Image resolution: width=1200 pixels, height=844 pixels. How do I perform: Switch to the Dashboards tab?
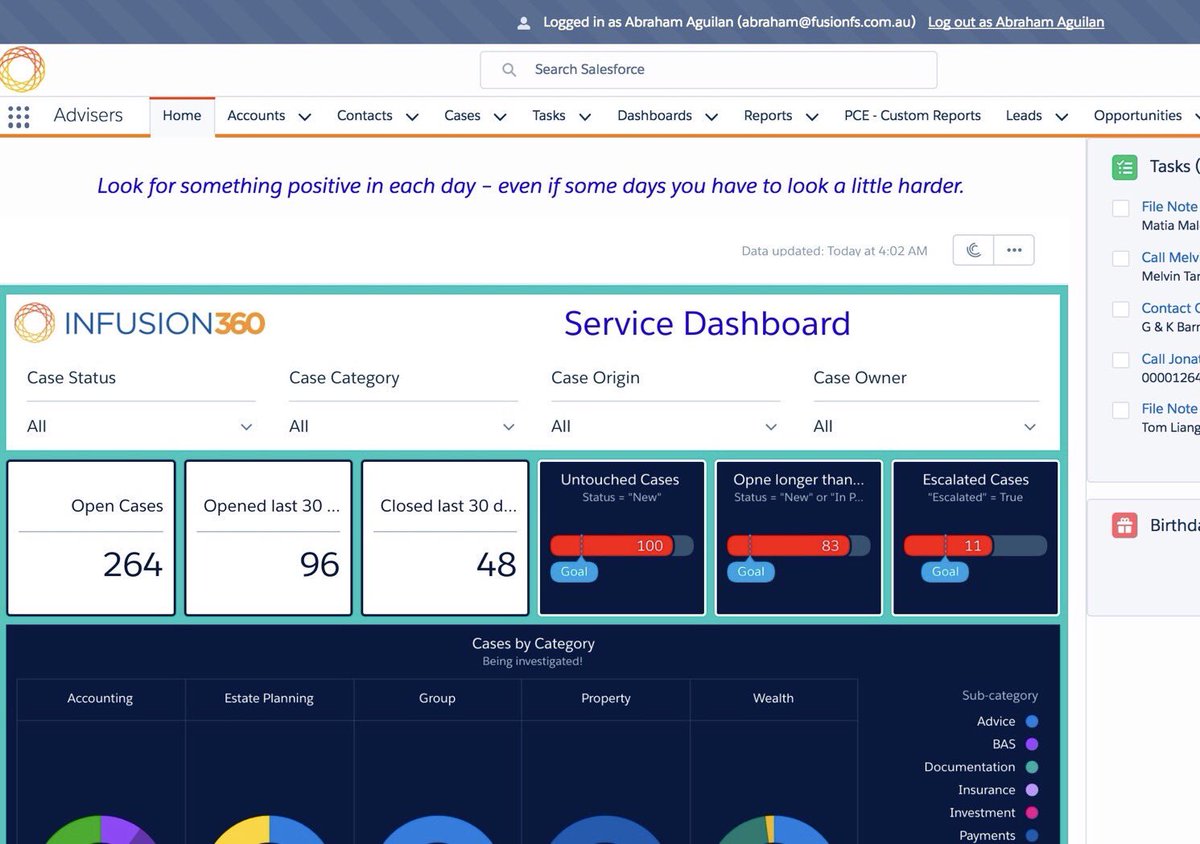tap(654, 116)
